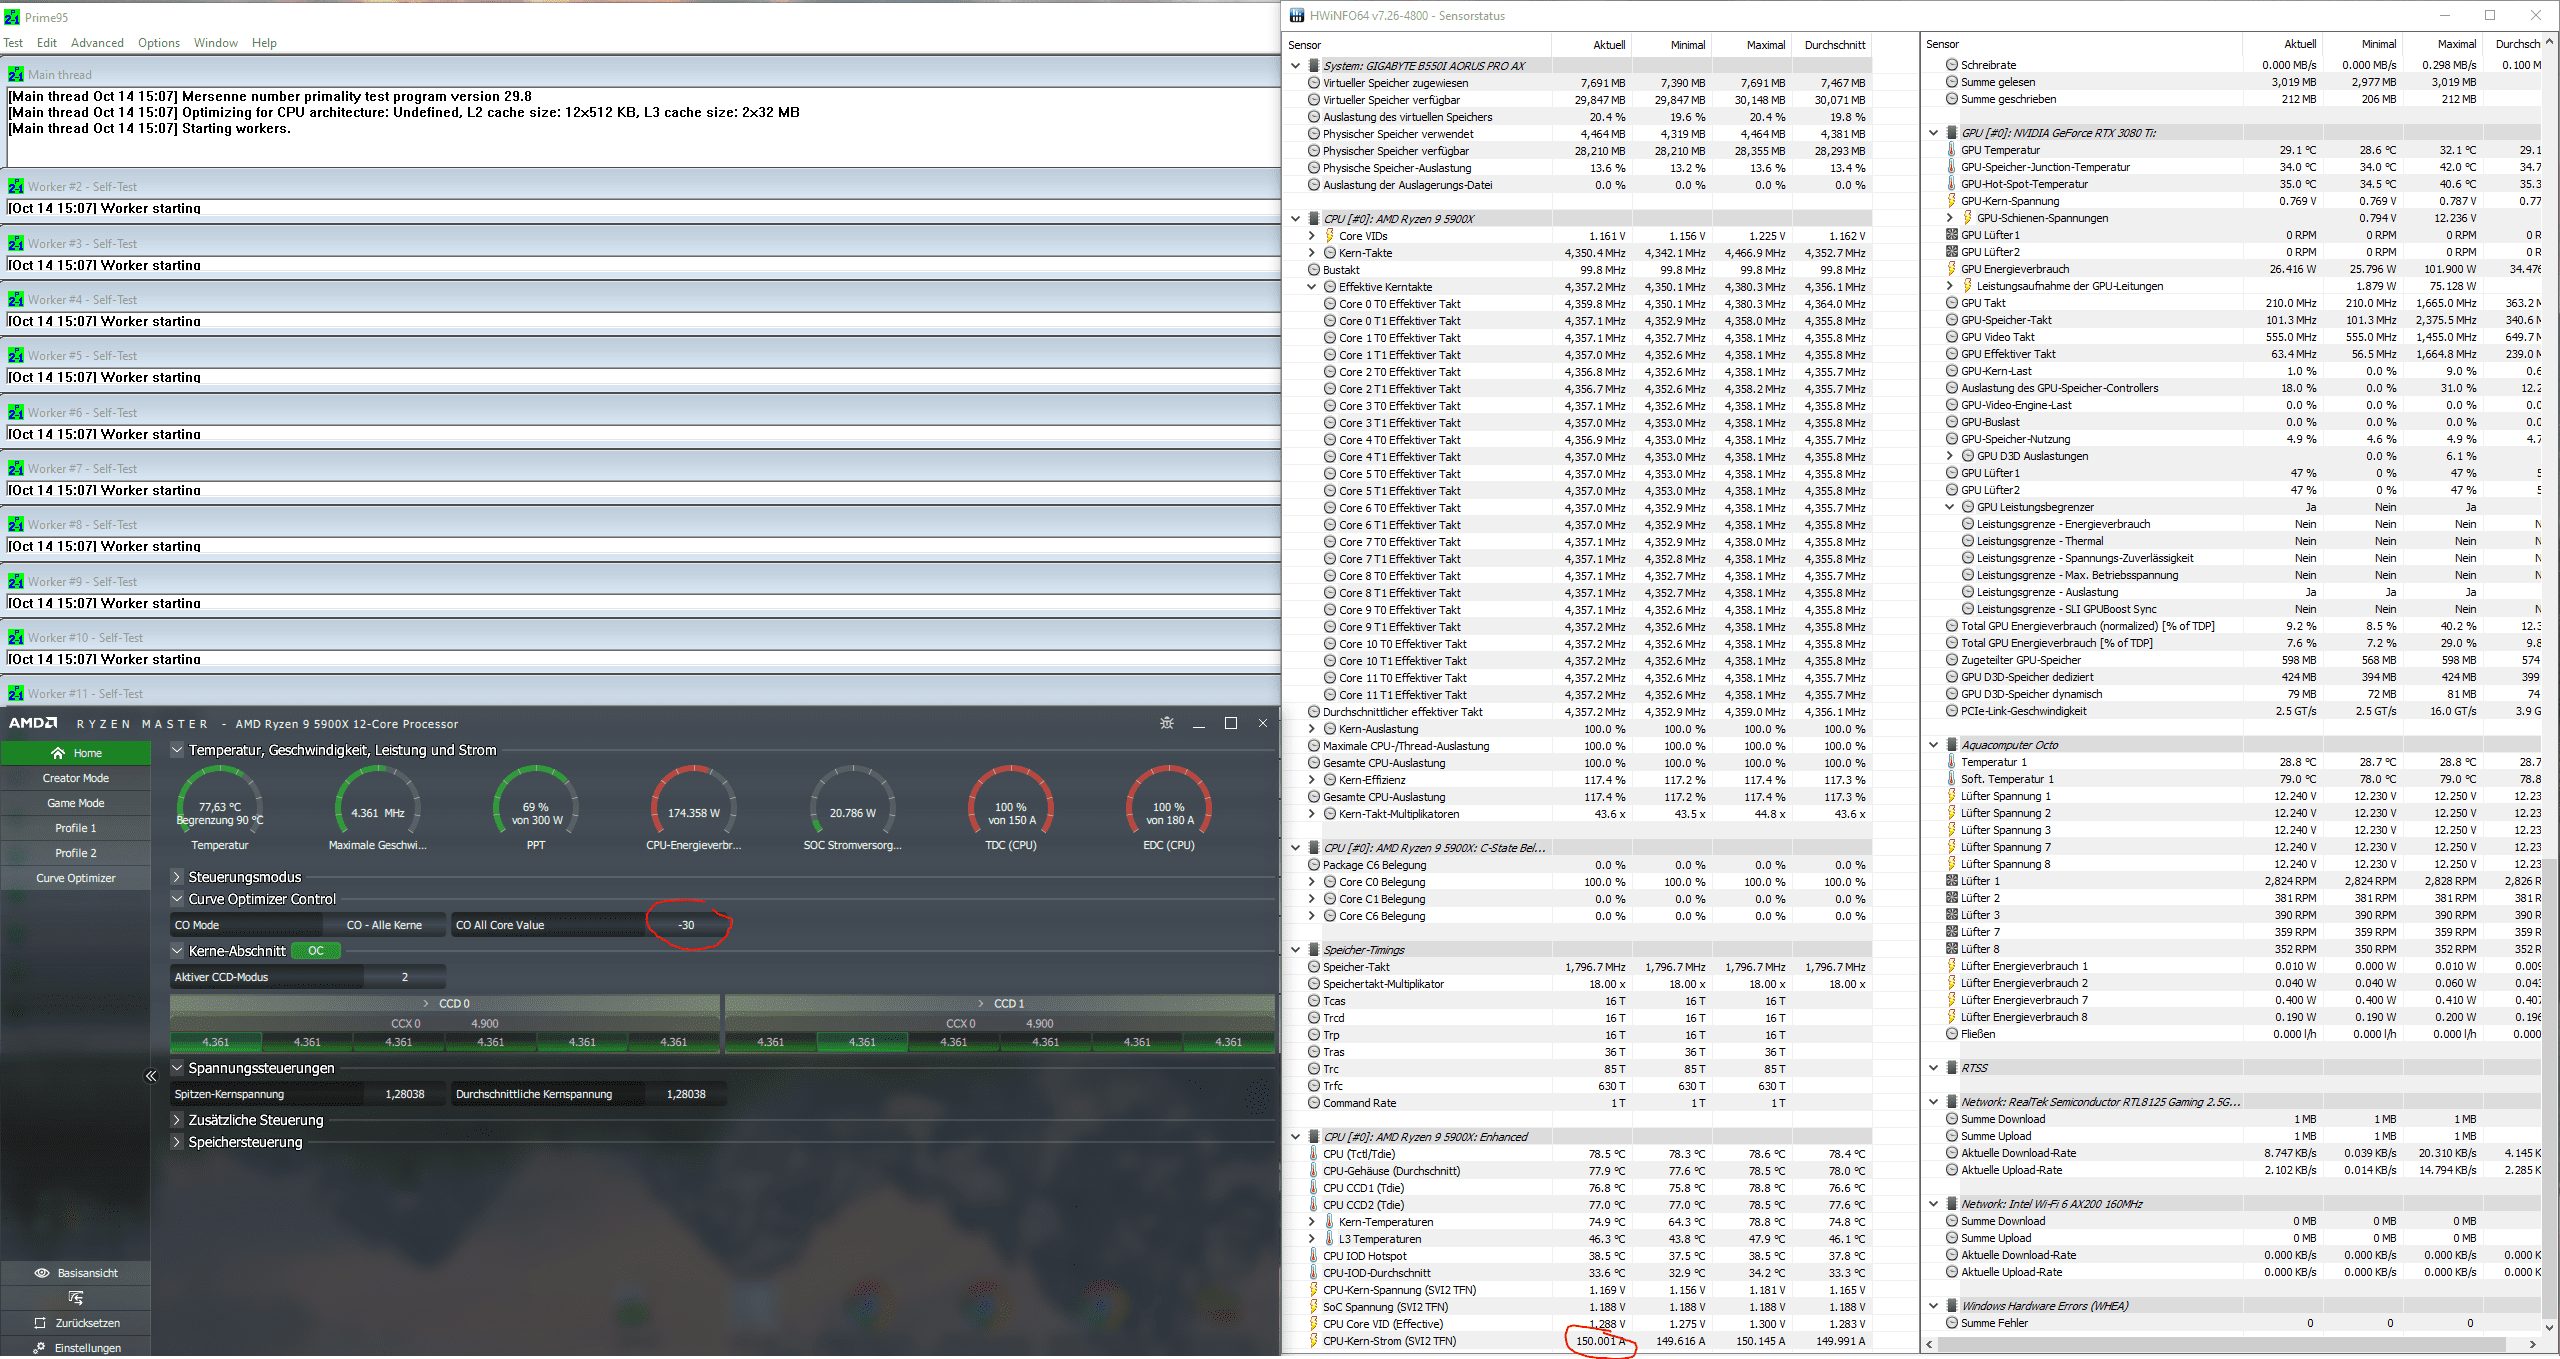Screen dimensions: 2560x1359
Task: Click the import/export profile icon in sidebar
Action: tap(76, 1298)
